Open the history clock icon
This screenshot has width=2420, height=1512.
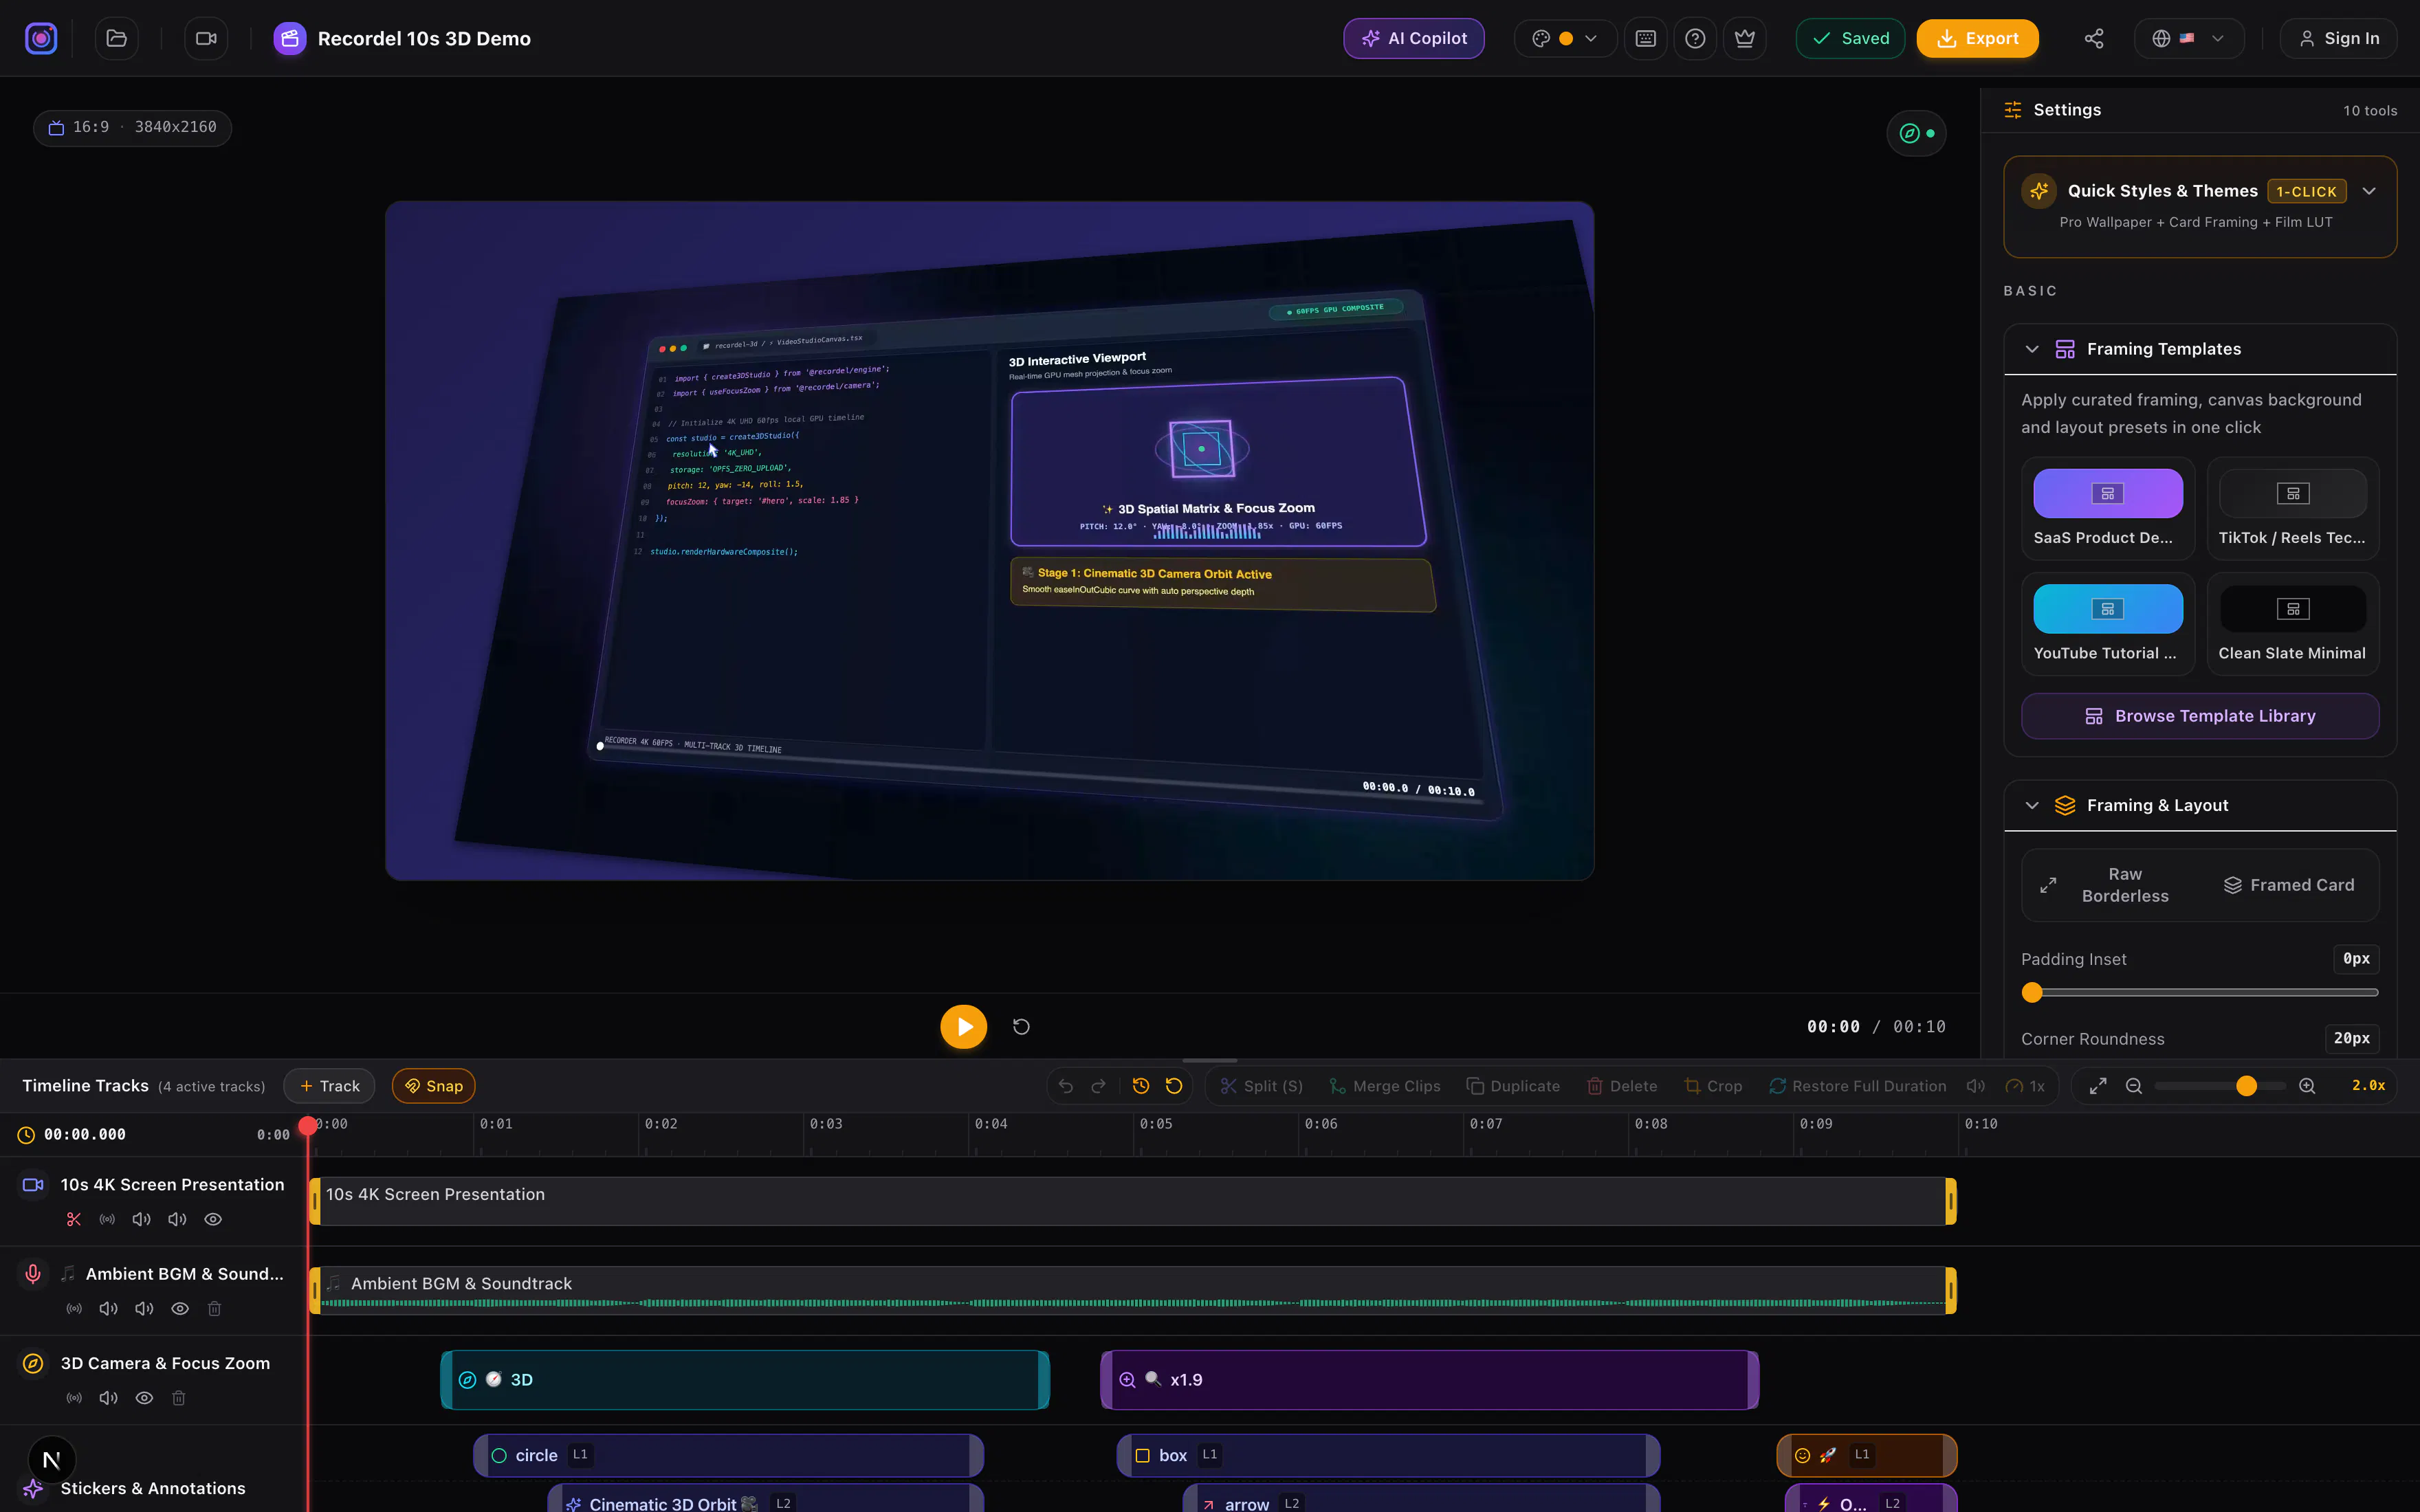(x=1141, y=1086)
